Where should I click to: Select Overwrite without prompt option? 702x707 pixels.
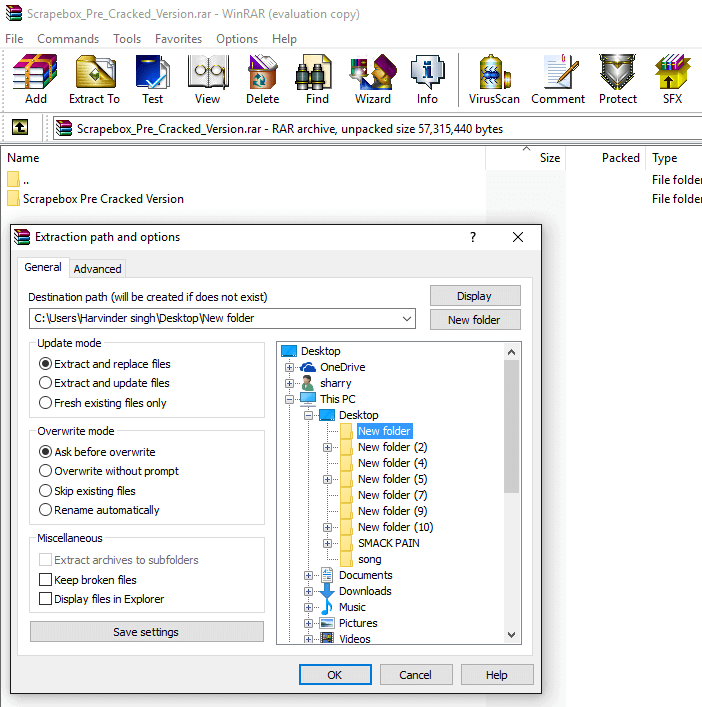(x=45, y=471)
